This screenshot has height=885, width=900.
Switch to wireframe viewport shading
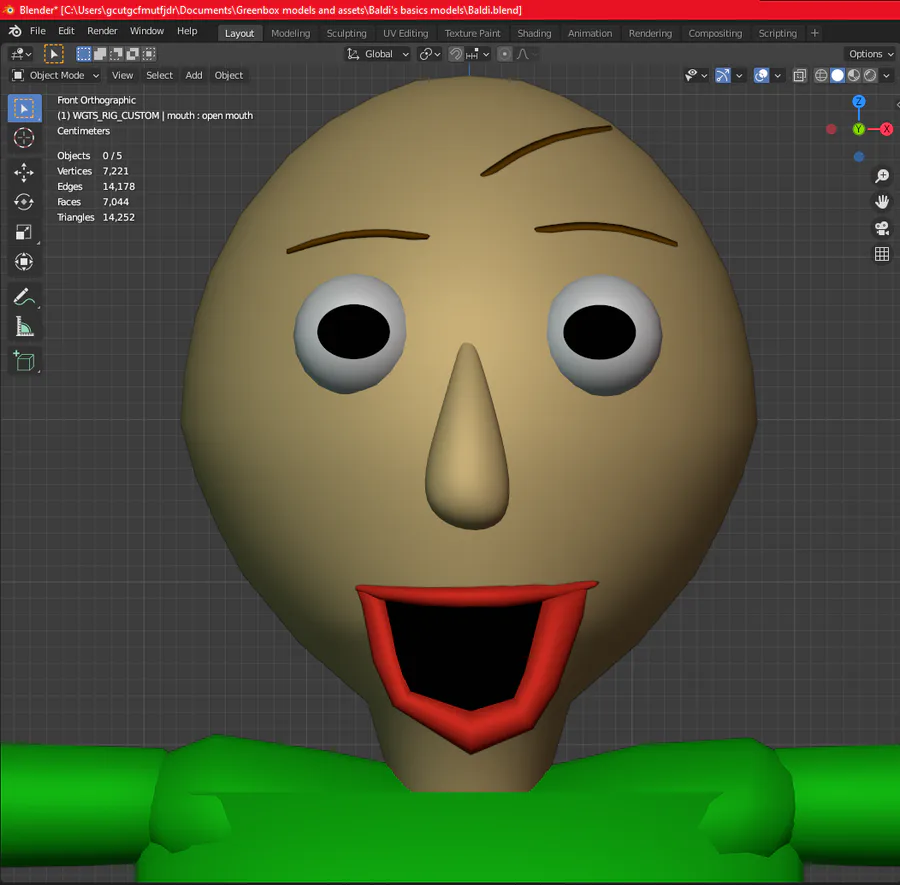pos(821,75)
